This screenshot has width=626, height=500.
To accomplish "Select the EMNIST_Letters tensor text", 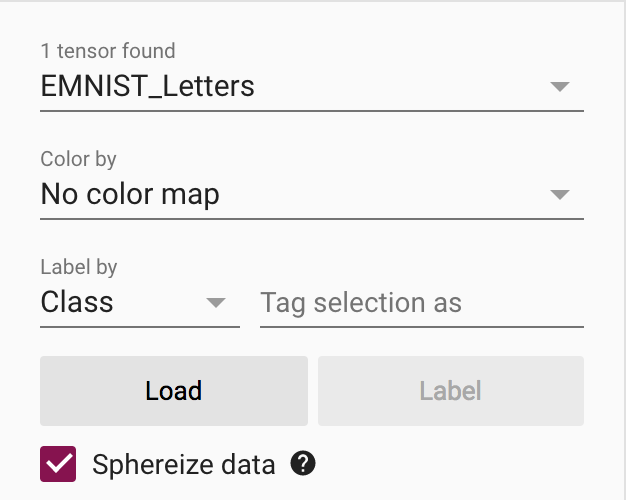I will pyautogui.click(x=147, y=87).
